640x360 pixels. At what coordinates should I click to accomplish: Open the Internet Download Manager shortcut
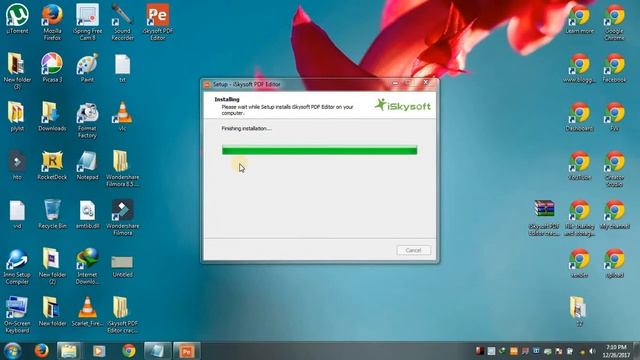tap(87, 266)
